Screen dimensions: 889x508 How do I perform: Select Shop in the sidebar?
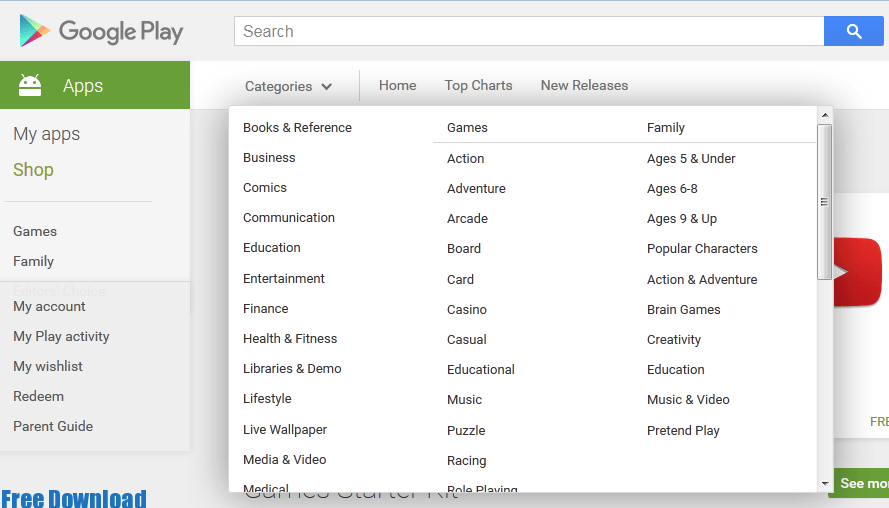point(33,170)
